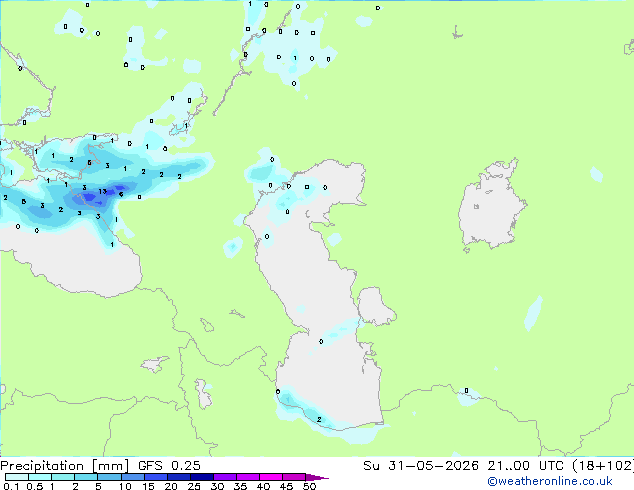Click the "30" legend scale label
The image size is (634, 490).
tap(217, 486)
